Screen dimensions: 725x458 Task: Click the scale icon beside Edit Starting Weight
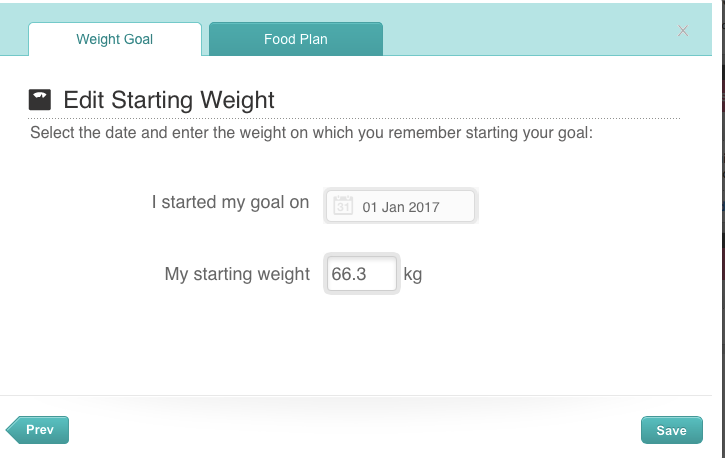(x=40, y=100)
